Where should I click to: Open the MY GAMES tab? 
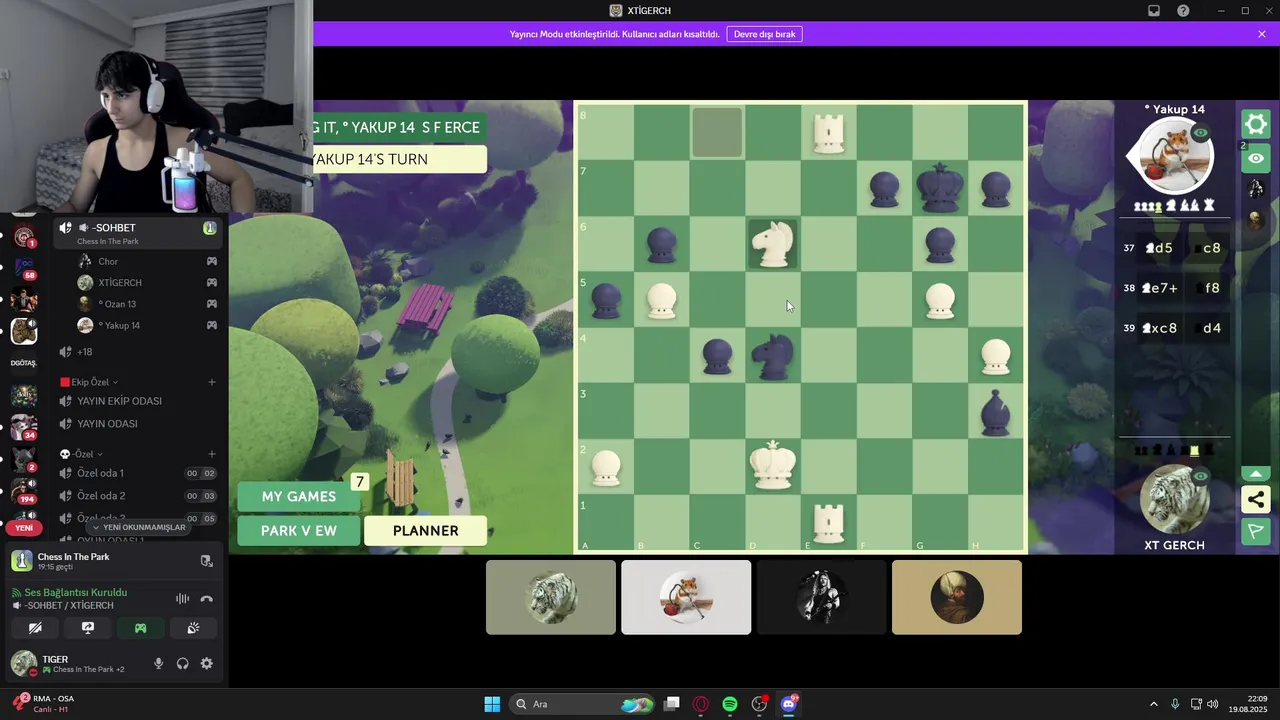click(298, 497)
